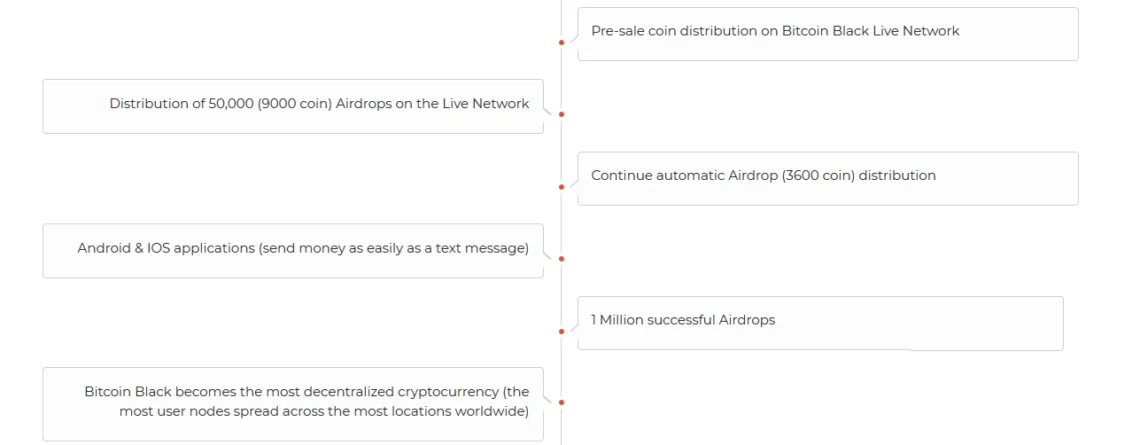
Task: Click the text 'Pre-sale coin distribution on Bitcoin Black Live Network'
Action: click(x=775, y=31)
